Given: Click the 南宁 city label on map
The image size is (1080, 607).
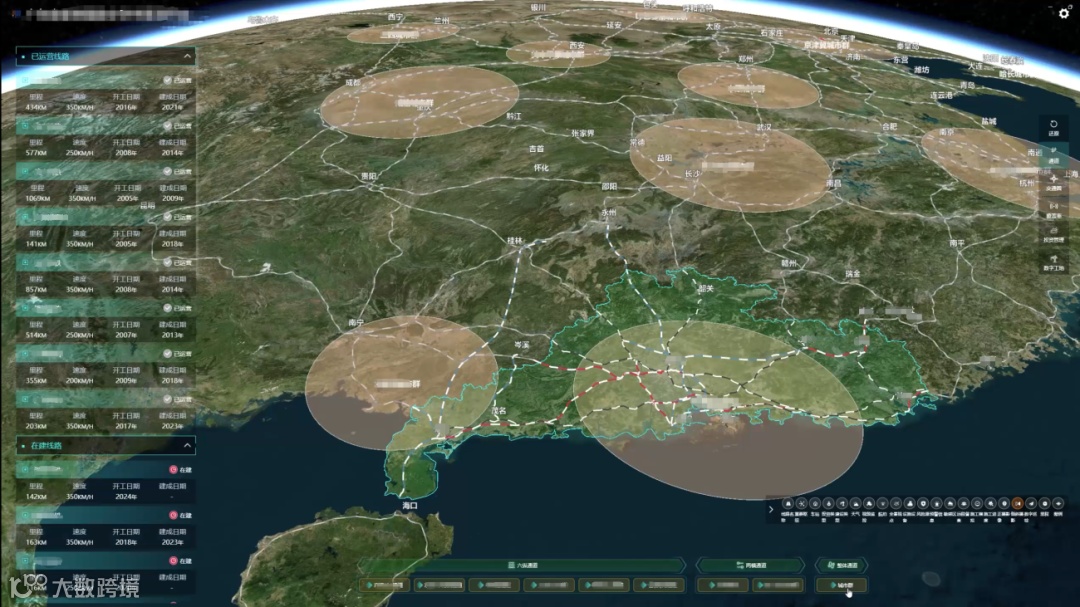Looking at the screenshot, I should pos(355,322).
